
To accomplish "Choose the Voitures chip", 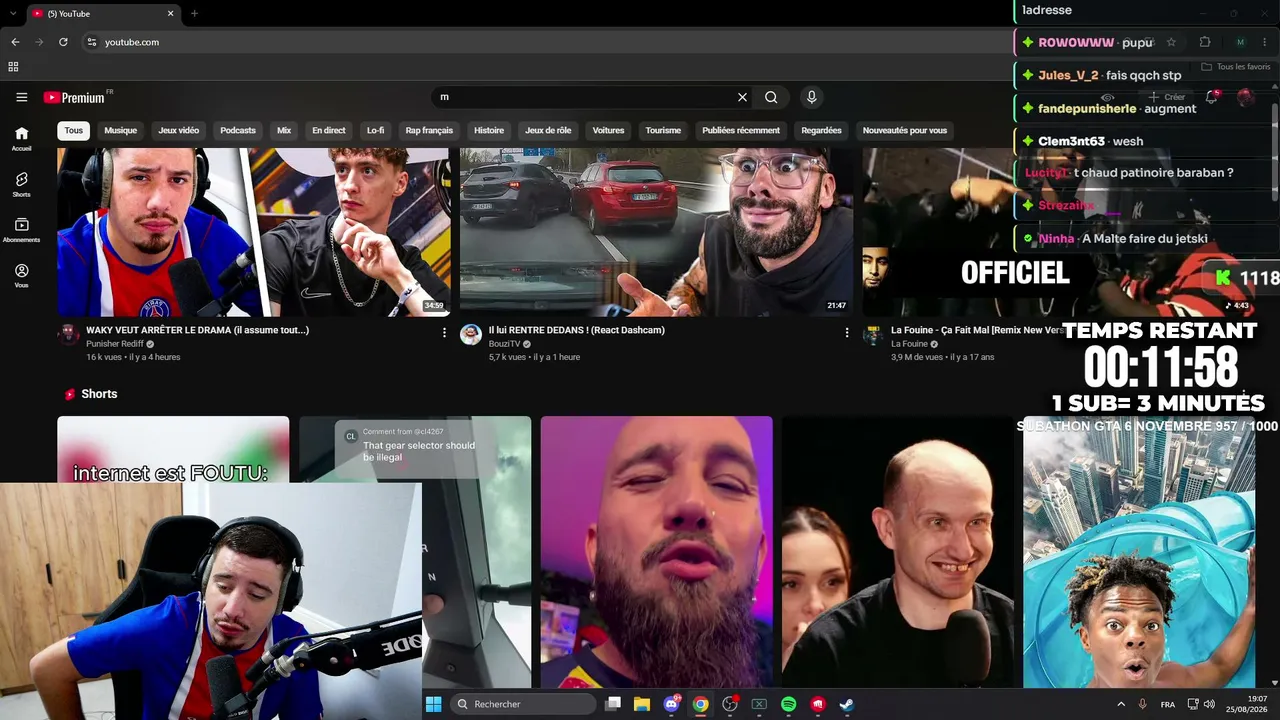I will pyautogui.click(x=608, y=130).
